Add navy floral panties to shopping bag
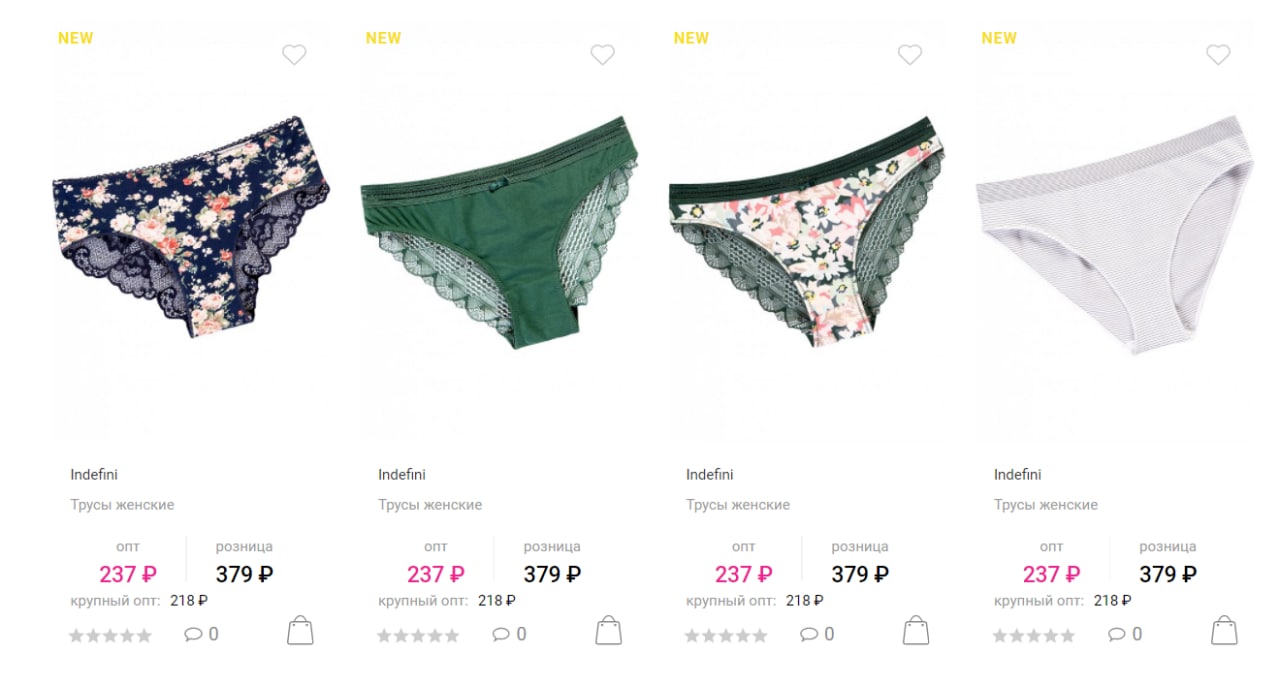The width and height of the screenshot is (1280, 684). (300, 631)
